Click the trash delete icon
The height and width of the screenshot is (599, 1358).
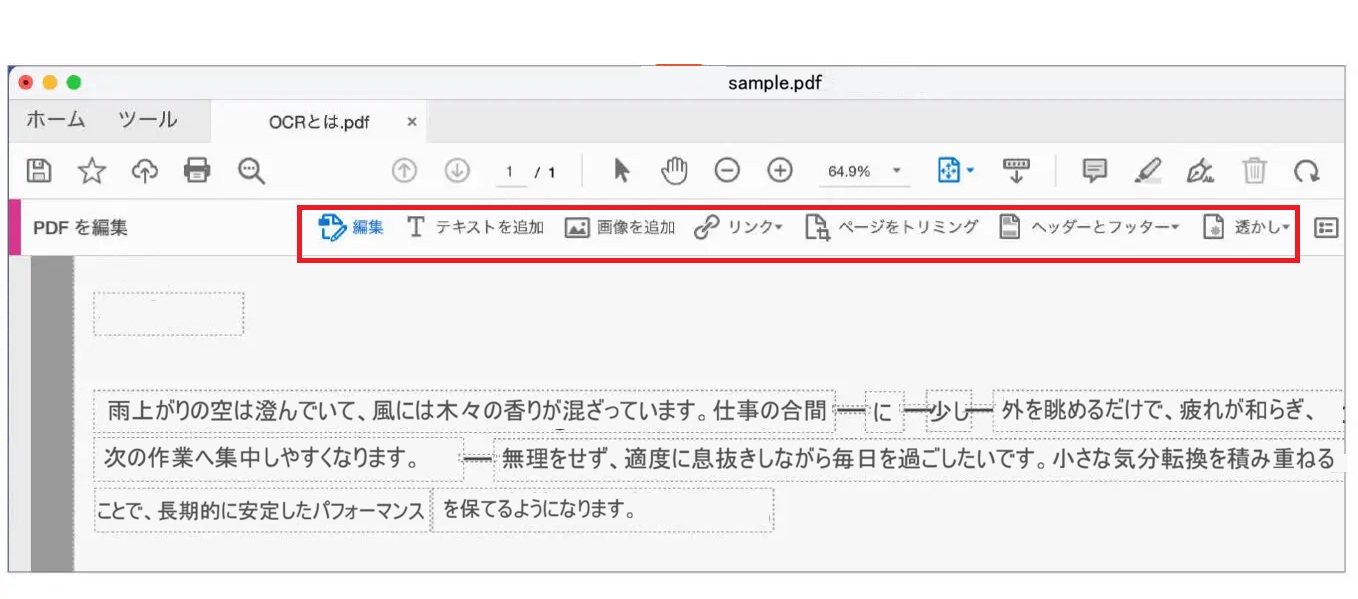pyautogui.click(x=1254, y=171)
